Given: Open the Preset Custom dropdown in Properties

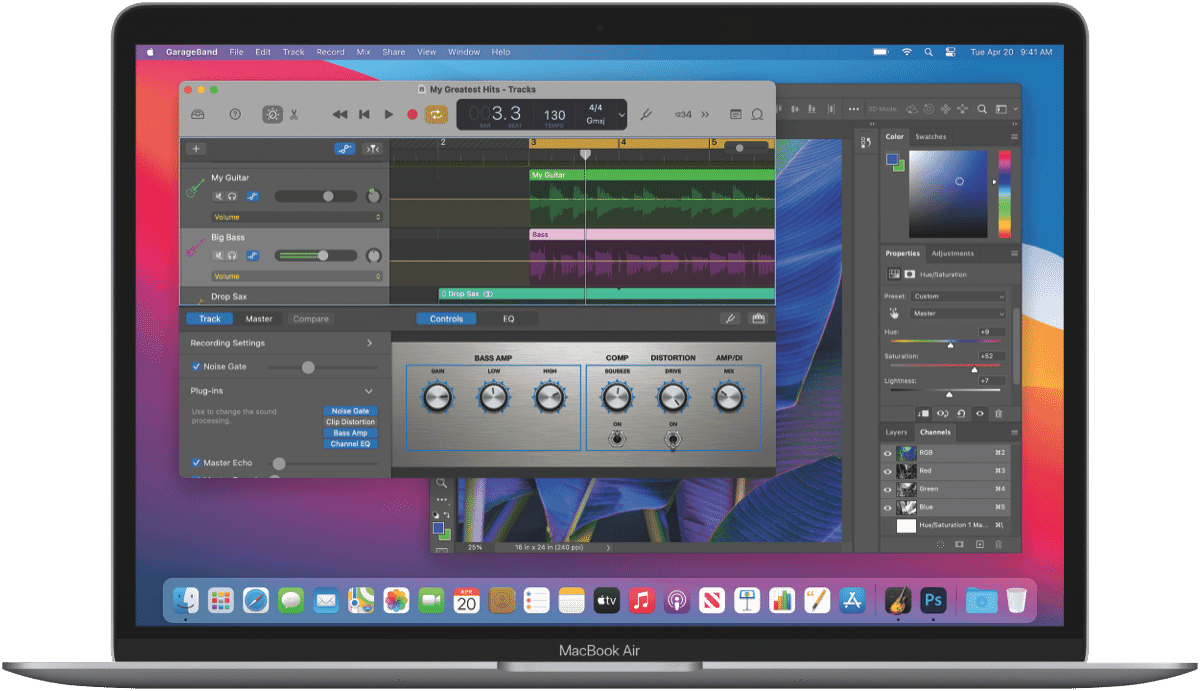Looking at the screenshot, I should pyautogui.click(x=958, y=296).
